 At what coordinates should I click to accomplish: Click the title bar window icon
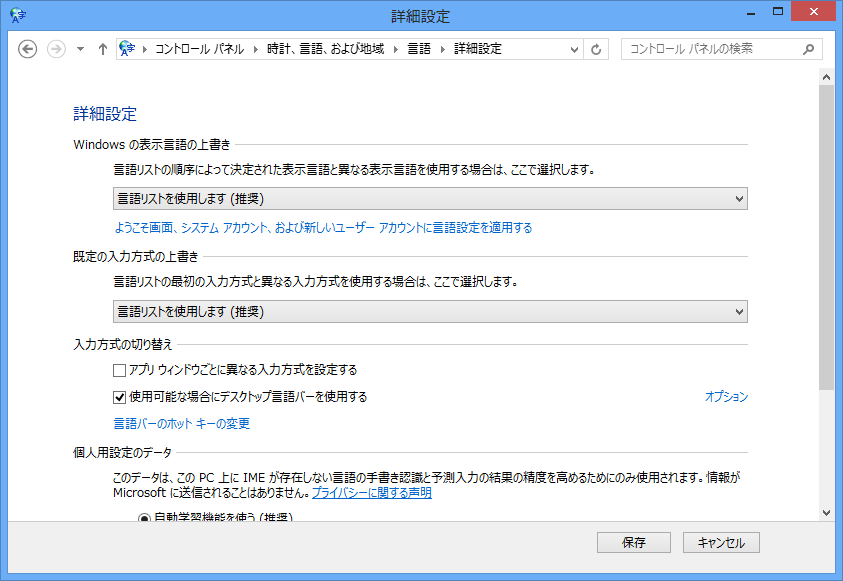click(17, 15)
